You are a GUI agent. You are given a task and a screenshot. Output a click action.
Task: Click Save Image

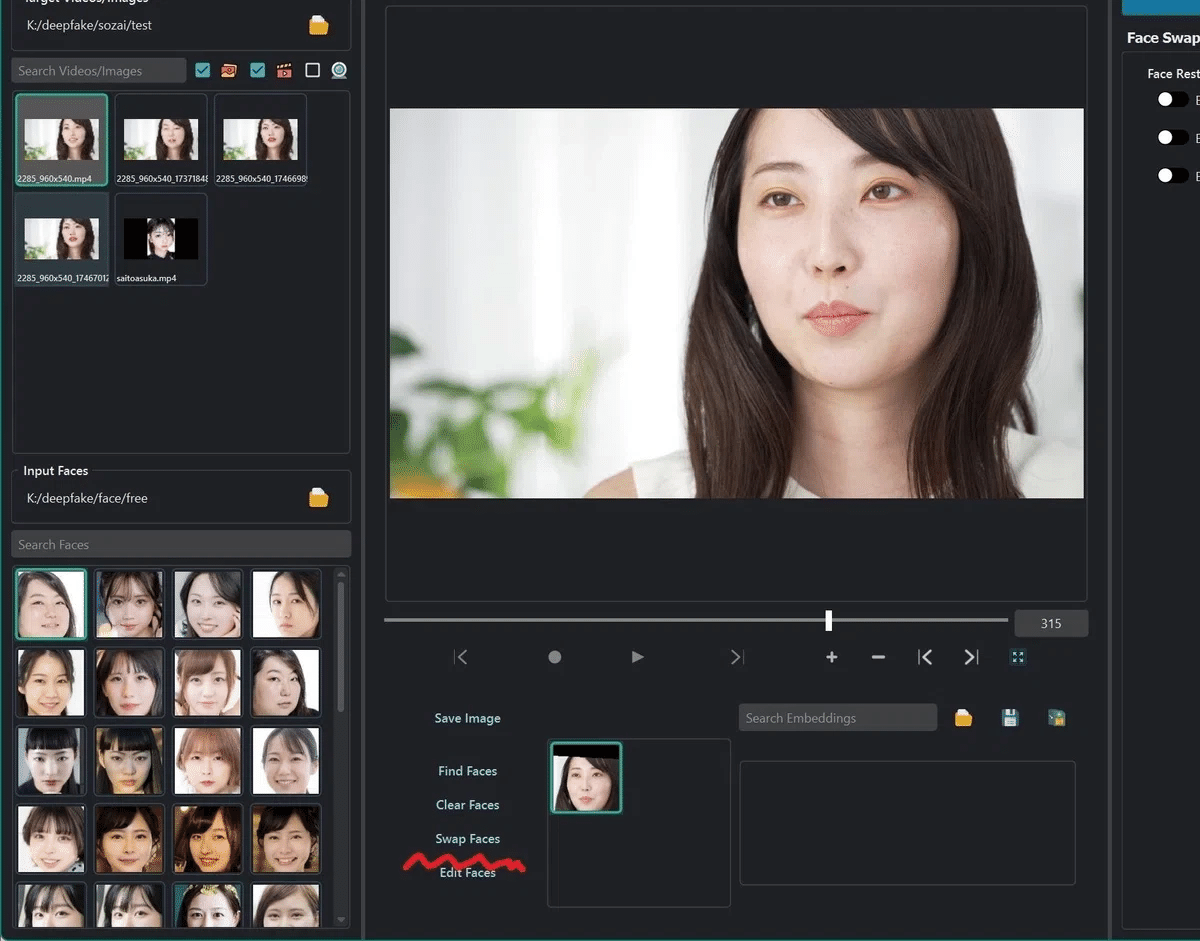(467, 718)
